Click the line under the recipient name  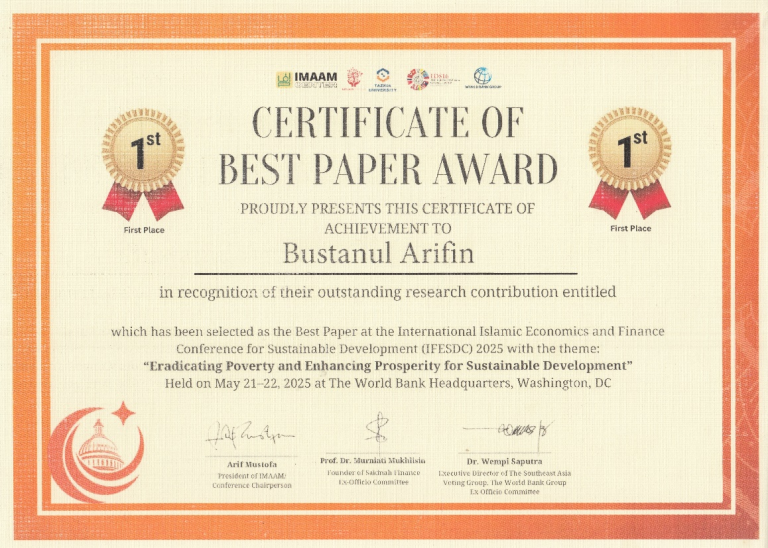pos(385,274)
